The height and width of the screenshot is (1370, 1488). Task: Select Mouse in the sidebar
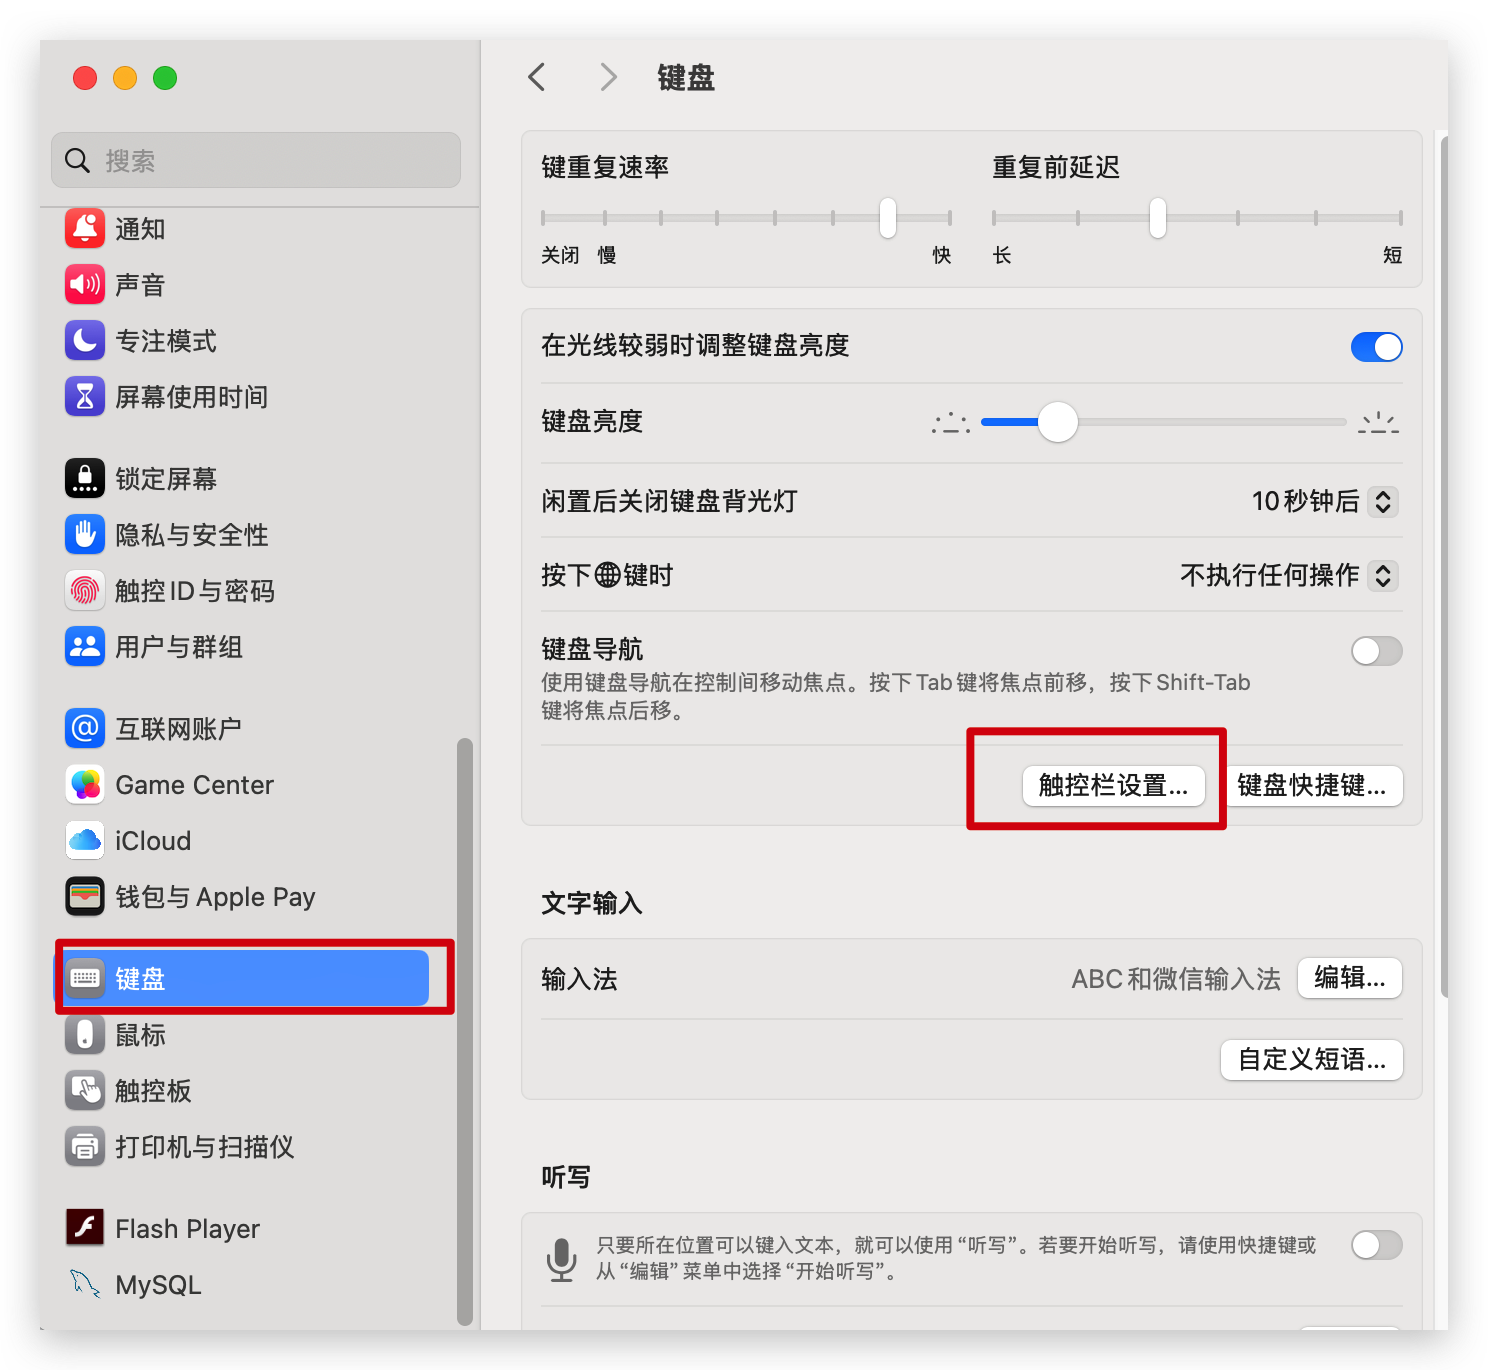(140, 1035)
